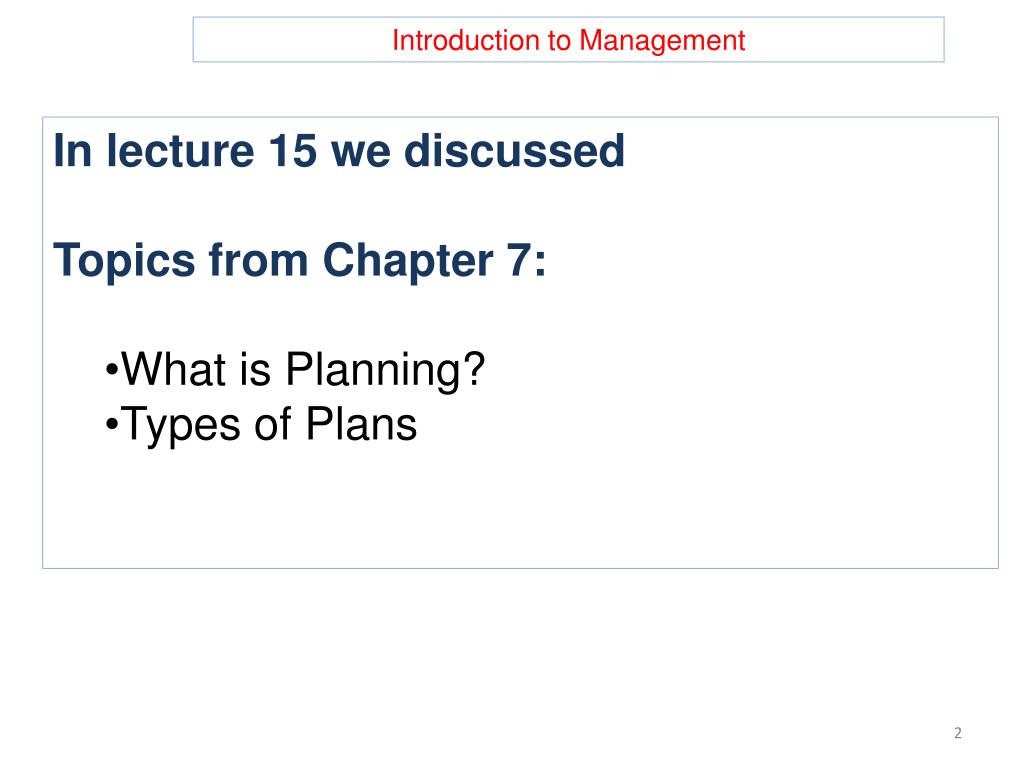Click the word 'Topics' in the subheading
Screen dimensions: 1024x768
tap(124, 261)
